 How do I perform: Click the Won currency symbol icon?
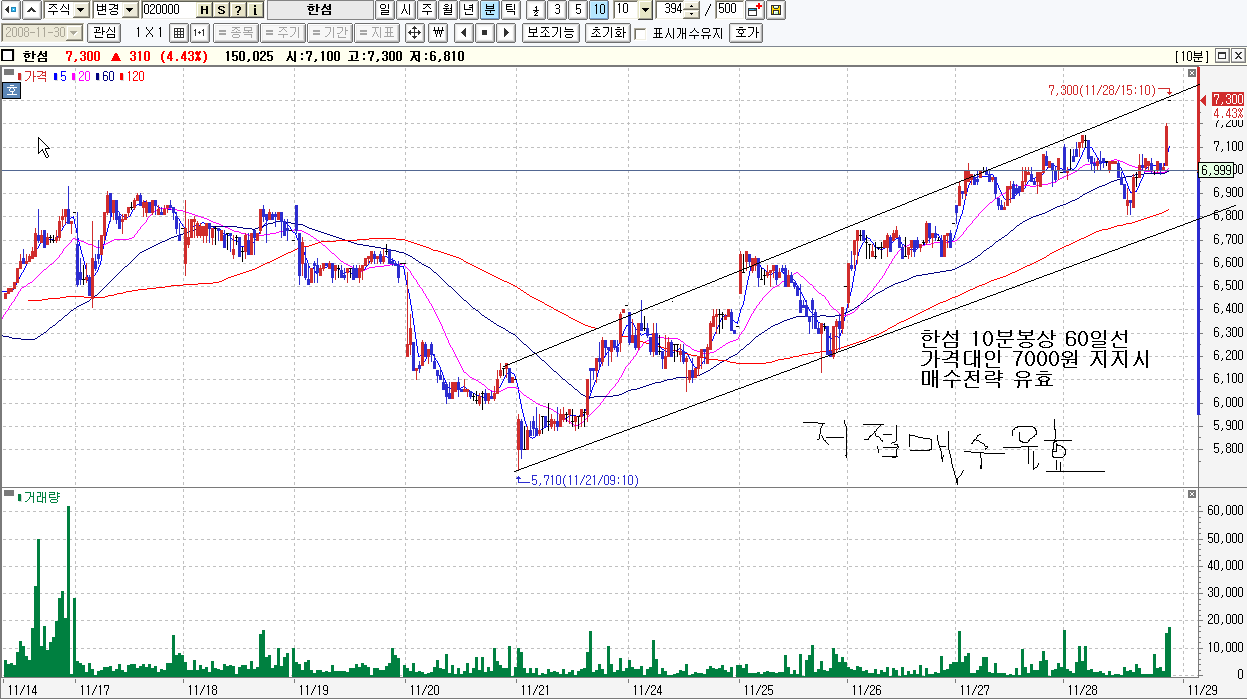(x=436, y=32)
